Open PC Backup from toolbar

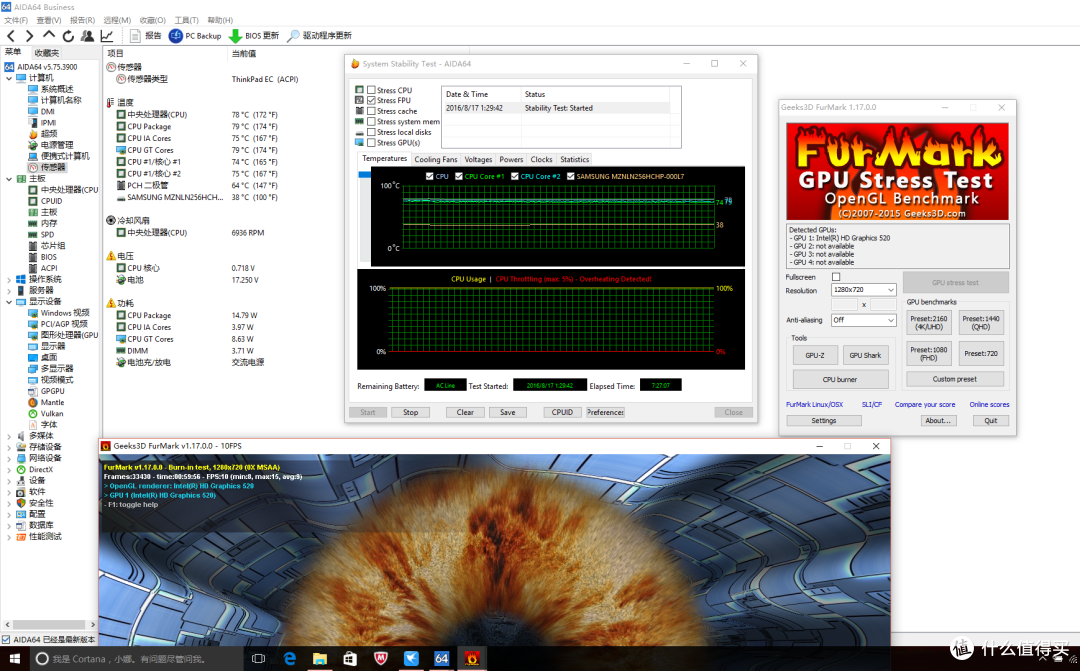(195, 36)
